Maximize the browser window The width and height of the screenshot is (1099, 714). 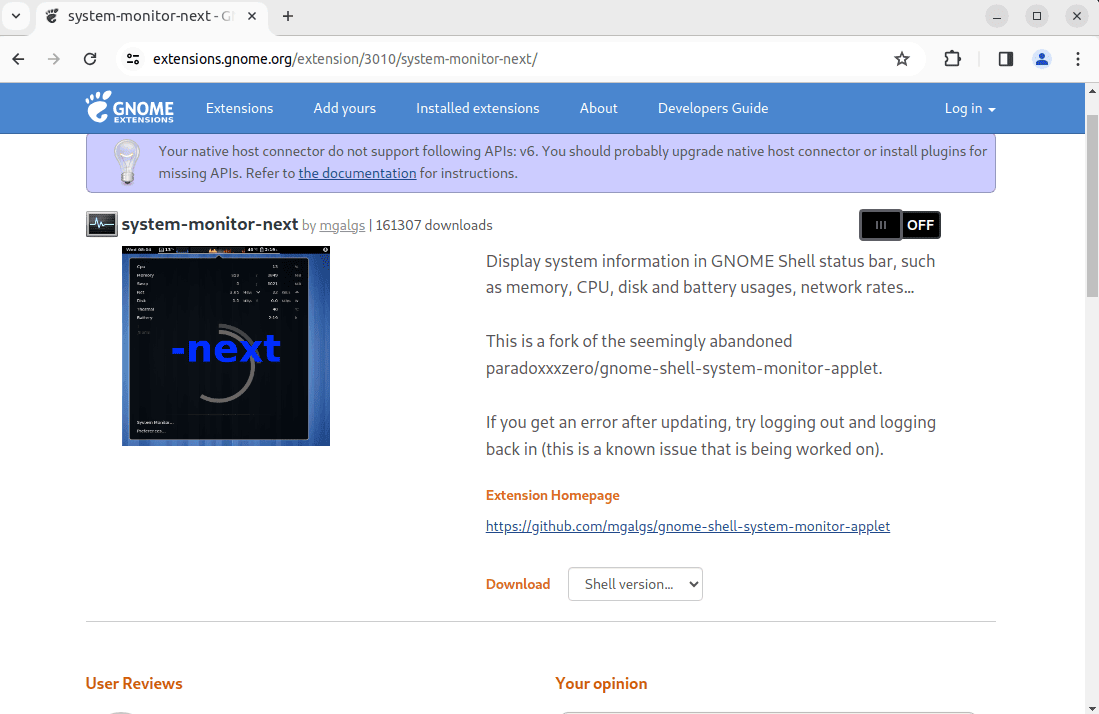point(1037,16)
